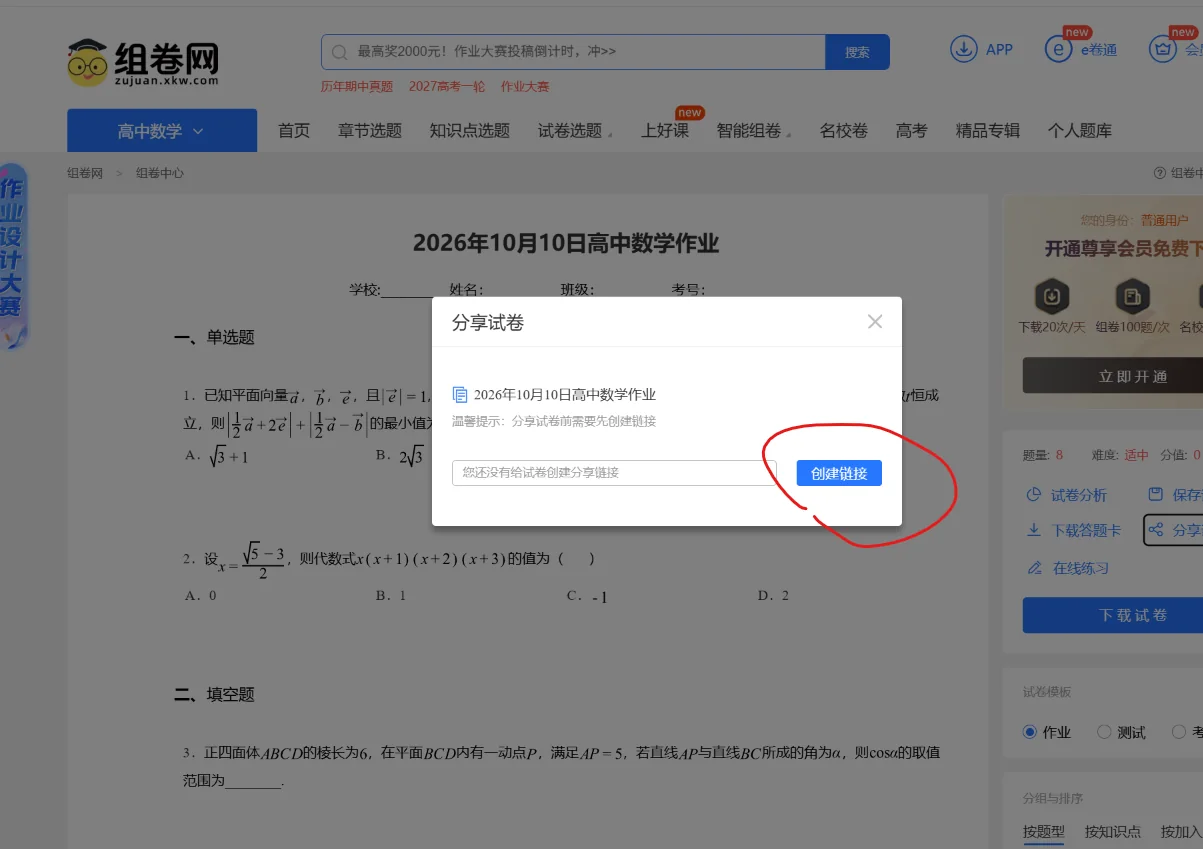Screen dimensions: 1203x849
Task: Open the 历年期中真题 link
Action: tap(357, 87)
